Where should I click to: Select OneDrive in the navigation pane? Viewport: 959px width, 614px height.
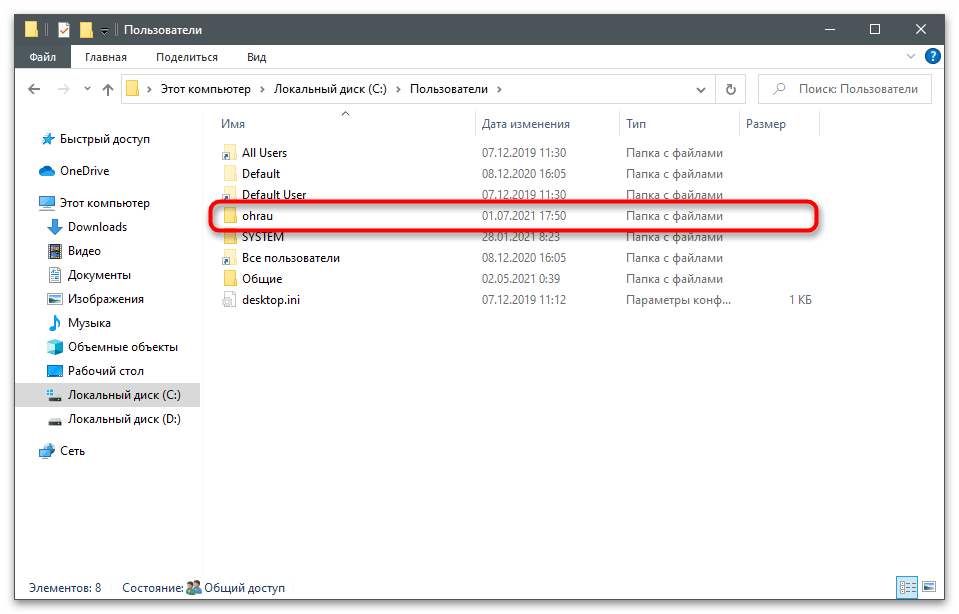(x=84, y=171)
